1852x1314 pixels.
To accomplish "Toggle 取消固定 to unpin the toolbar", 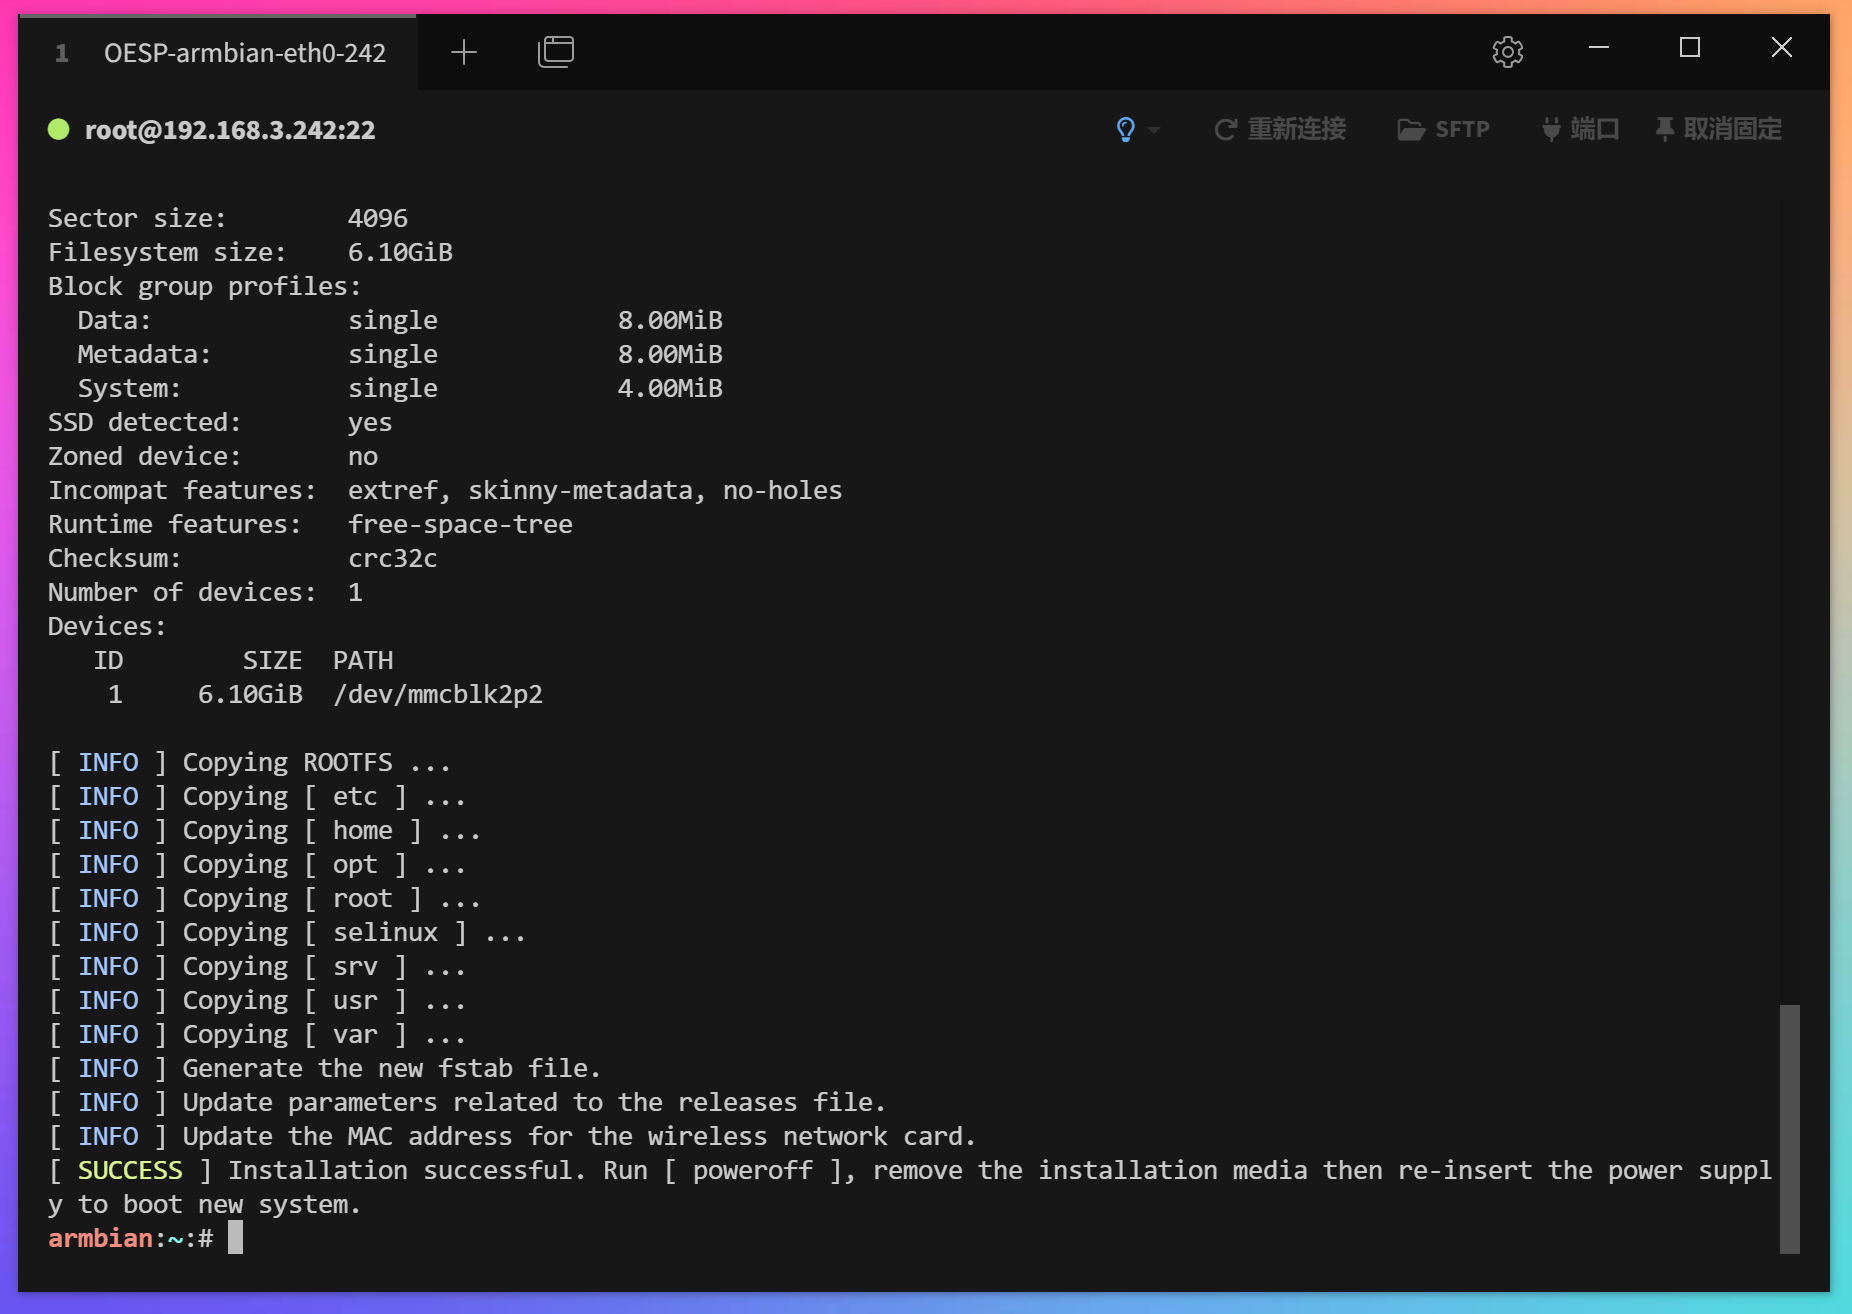I will tap(1718, 129).
